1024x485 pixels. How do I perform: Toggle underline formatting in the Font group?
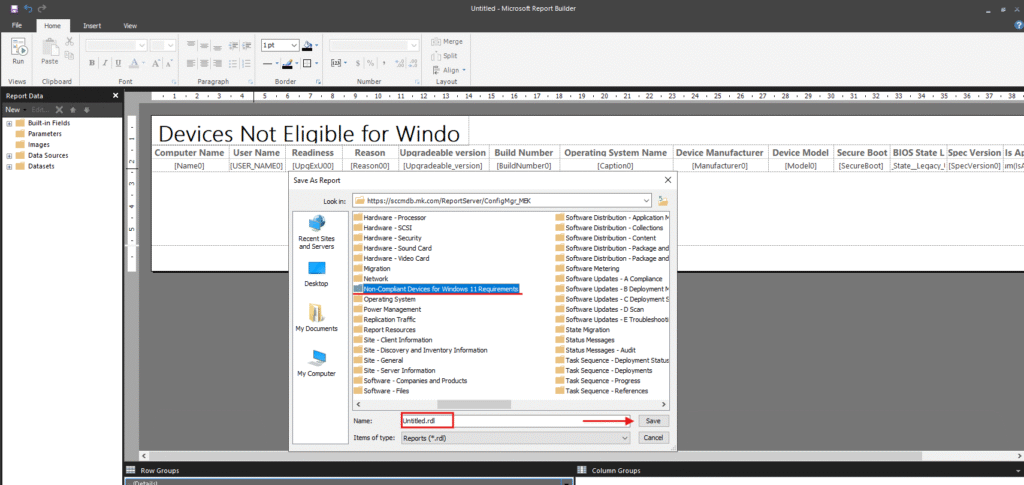pyautogui.click(x=119, y=63)
